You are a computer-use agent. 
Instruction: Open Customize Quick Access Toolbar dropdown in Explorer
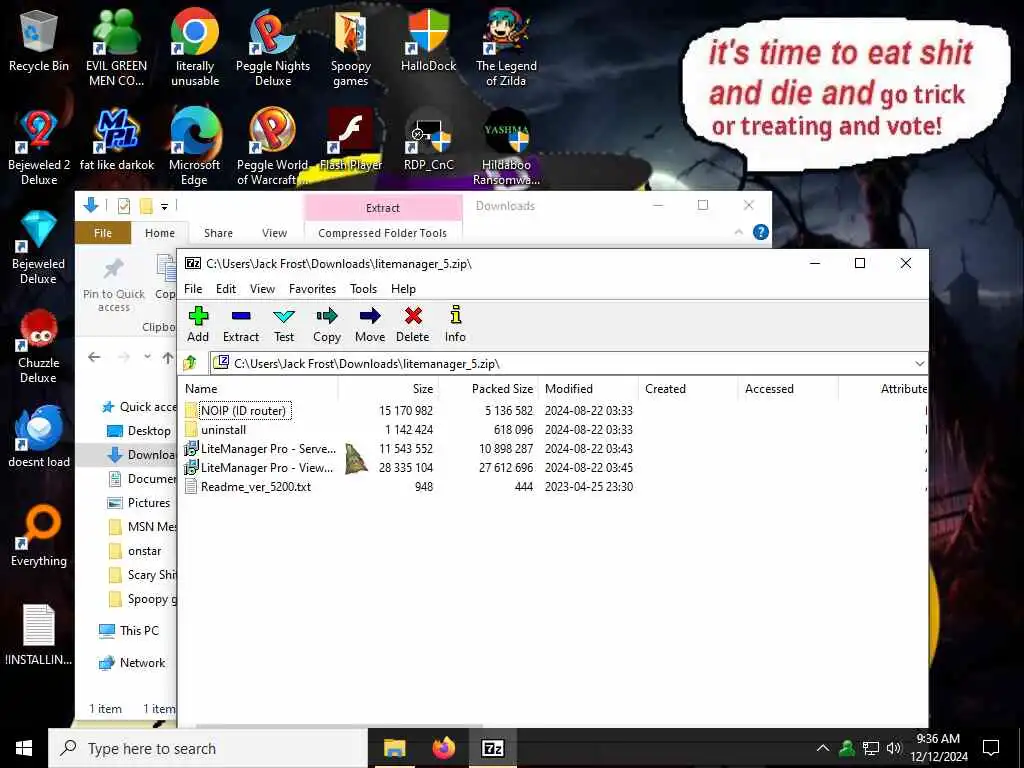[165, 206]
